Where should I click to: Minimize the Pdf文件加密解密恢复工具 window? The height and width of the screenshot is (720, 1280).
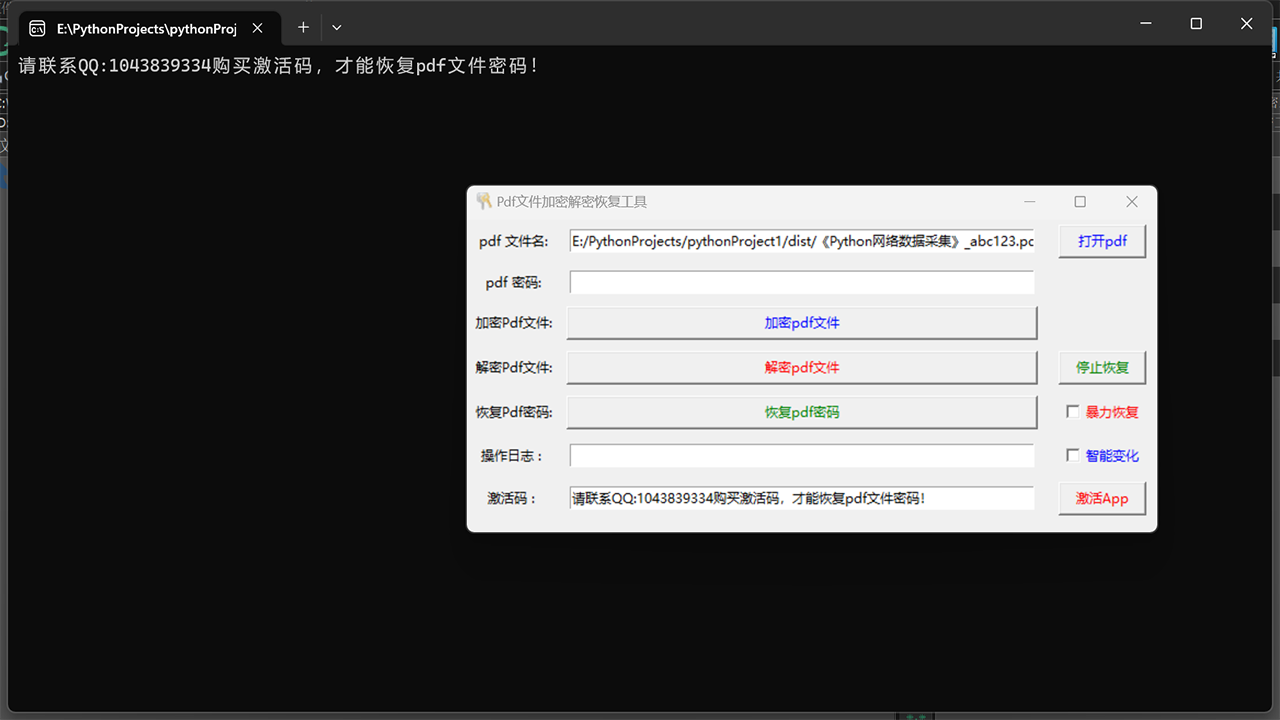point(1029,201)
